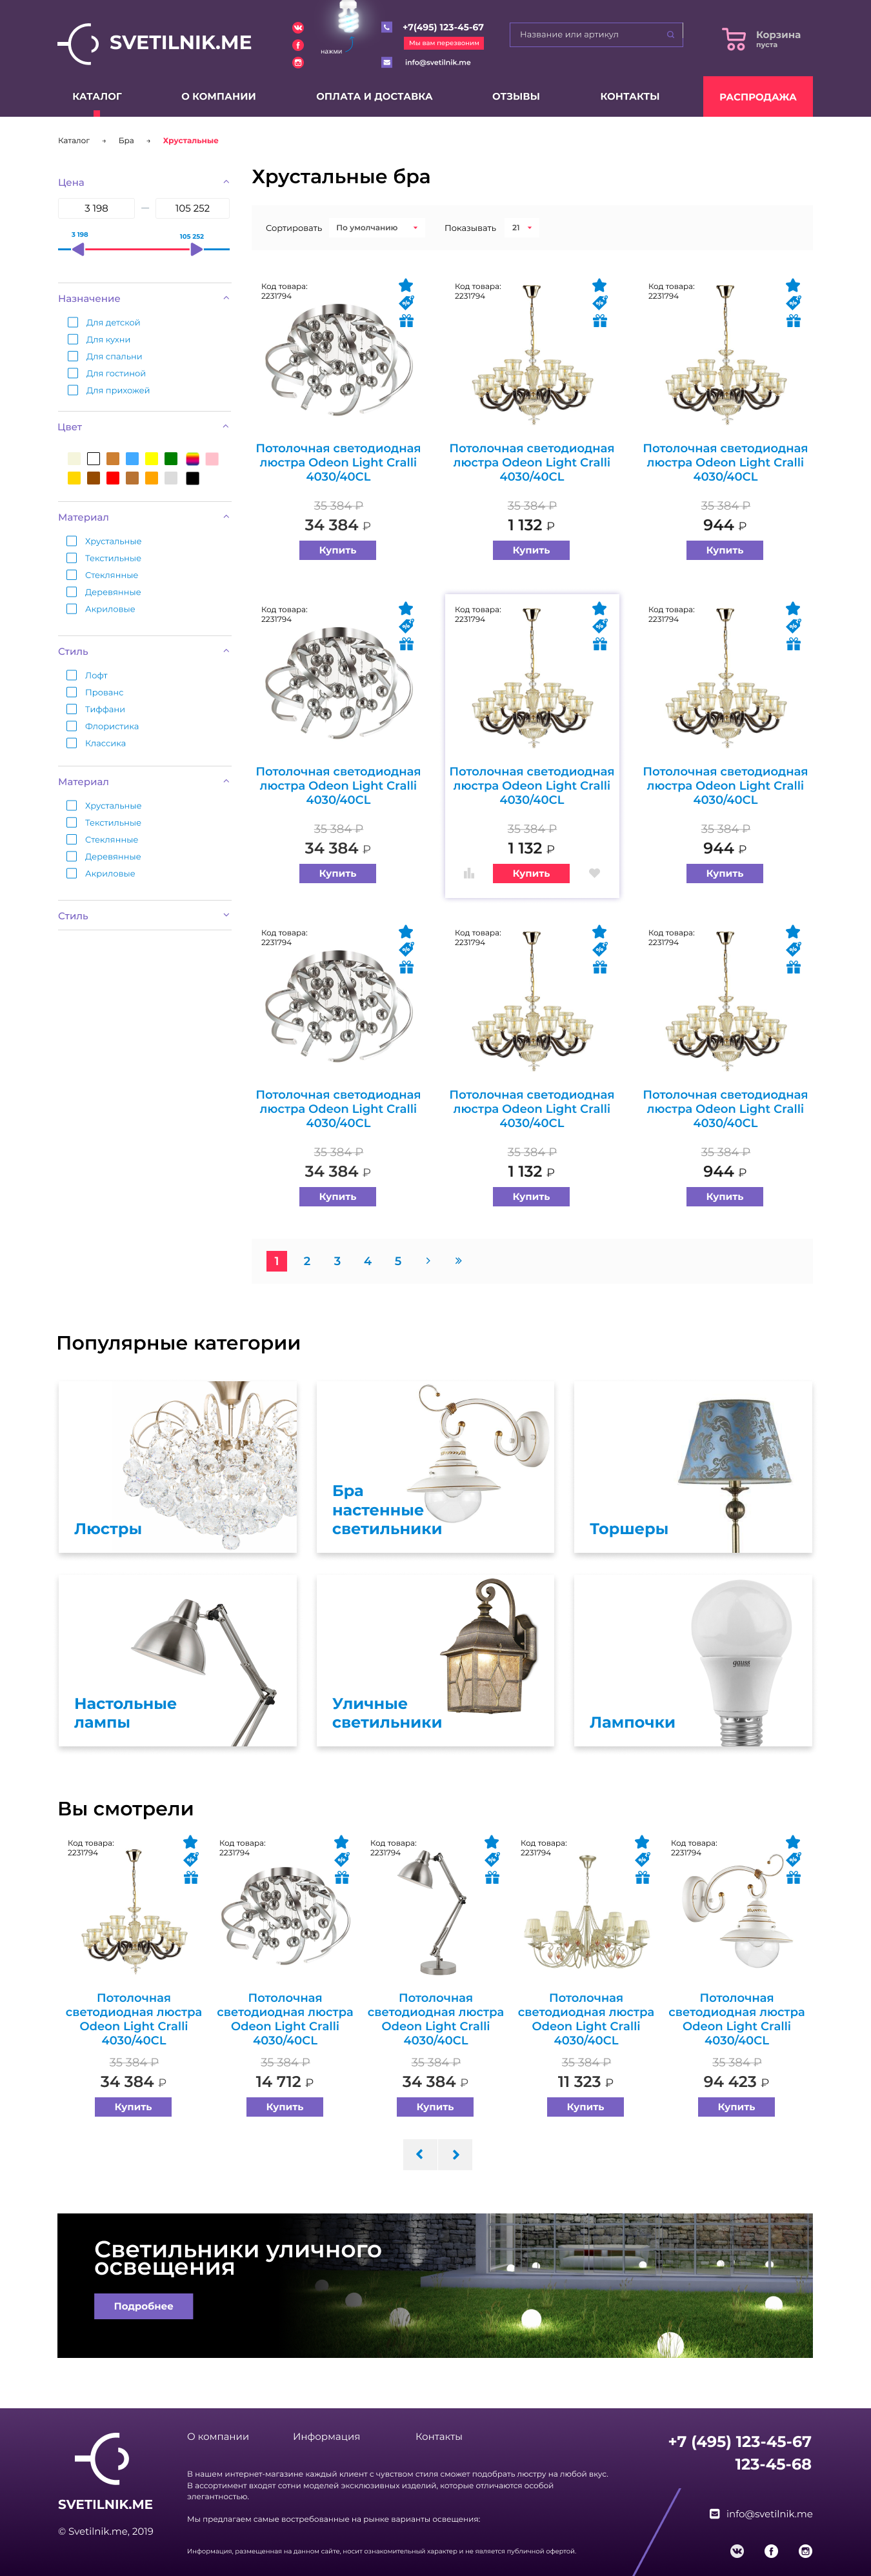Viewport: 871px width, 2576px height.
Task: Compare highlighted product via bar chart icon
Action: click(x=469, y=873)
